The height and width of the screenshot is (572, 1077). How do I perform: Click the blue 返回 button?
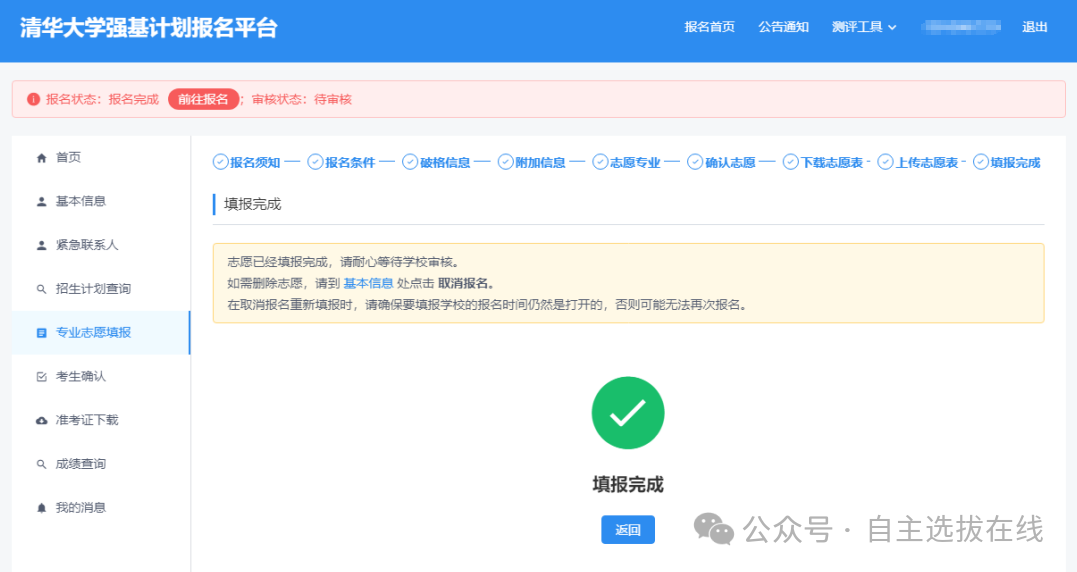(628, 529)
